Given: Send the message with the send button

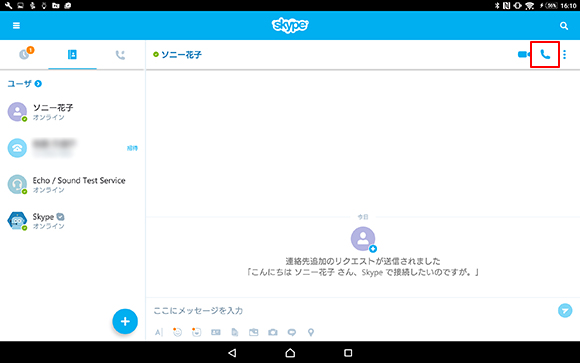Looking at the screenshot, I should [x=565, y=310].
